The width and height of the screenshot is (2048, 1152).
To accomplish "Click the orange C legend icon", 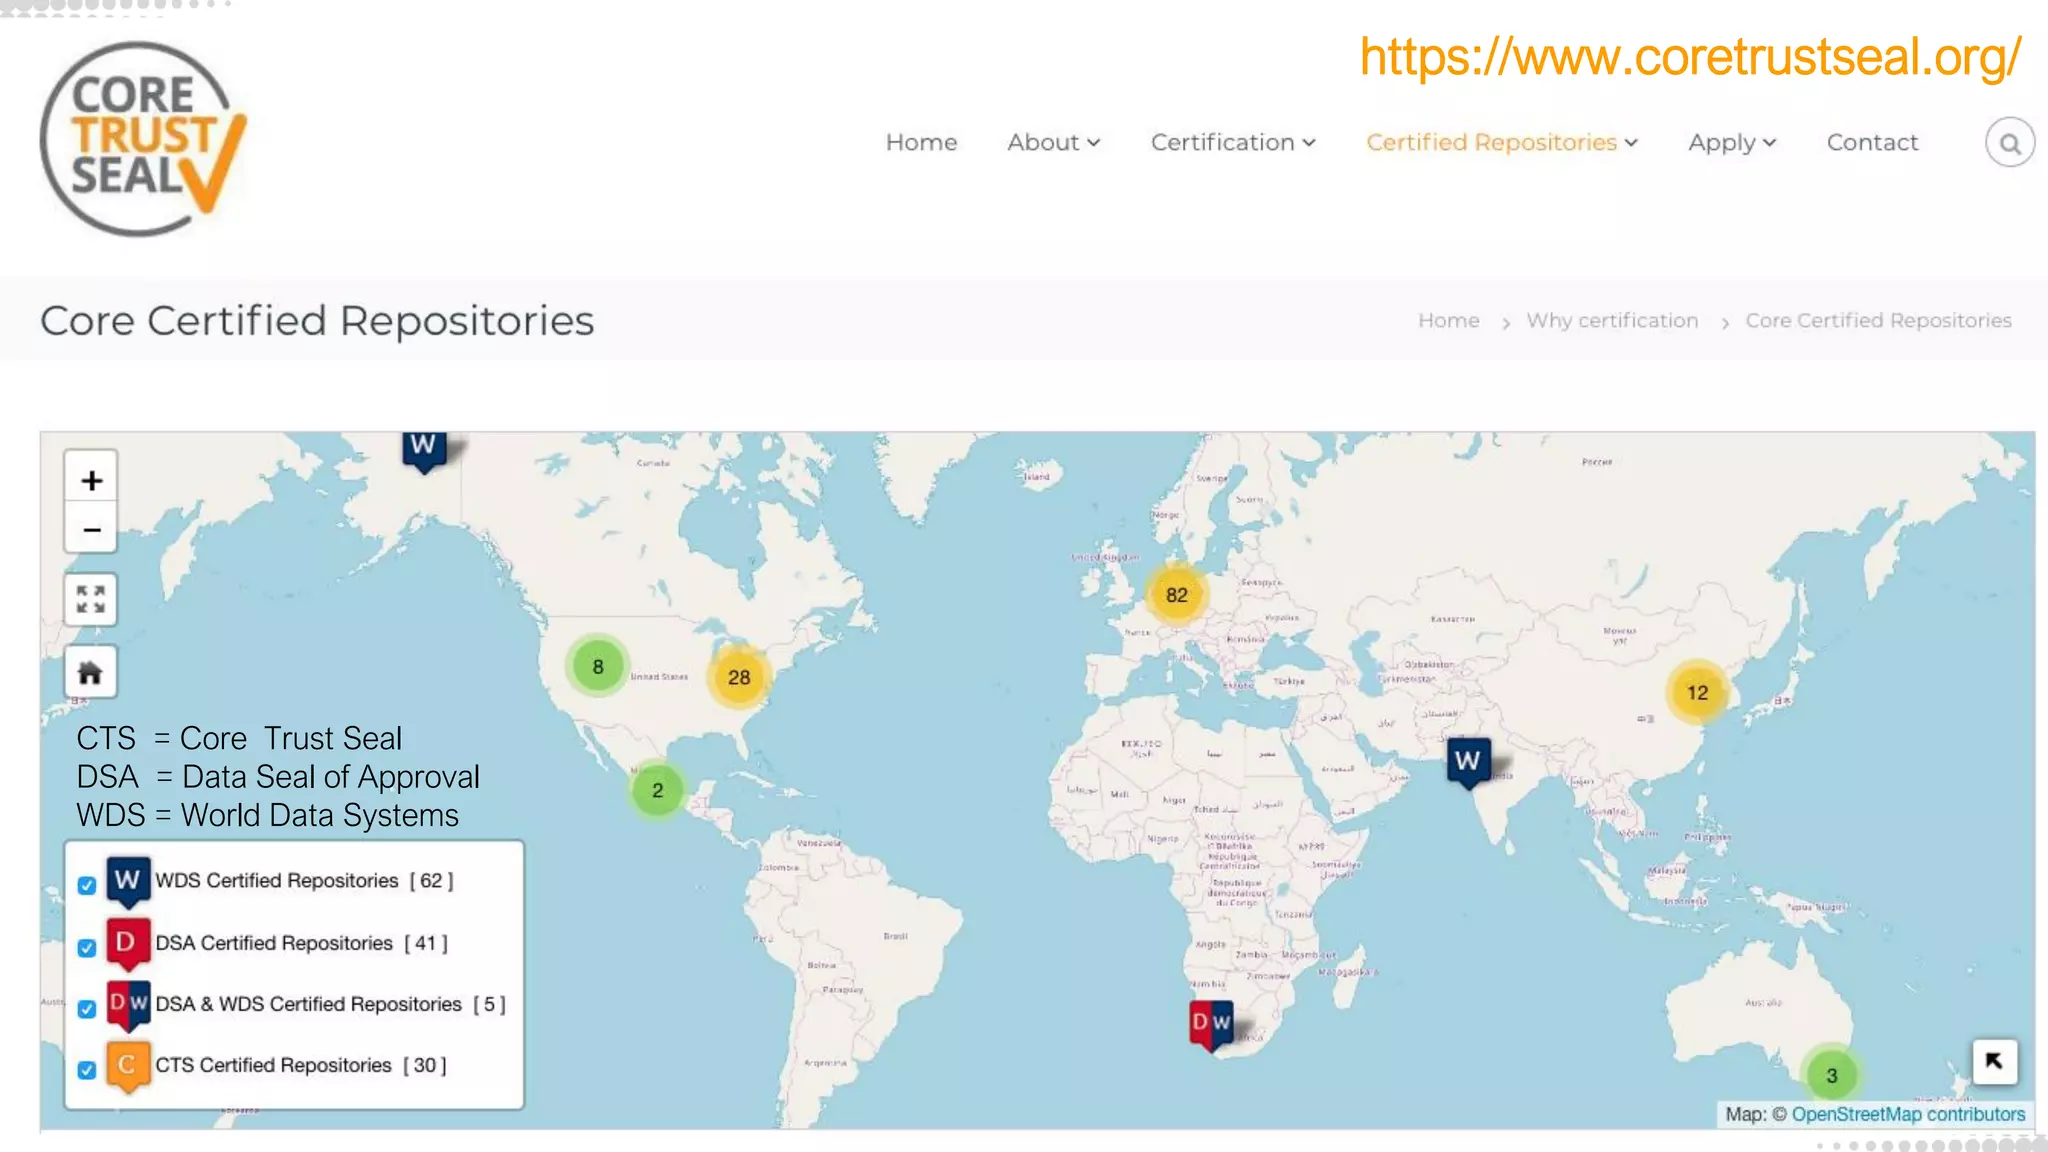I will click(x=128, y=1066).
